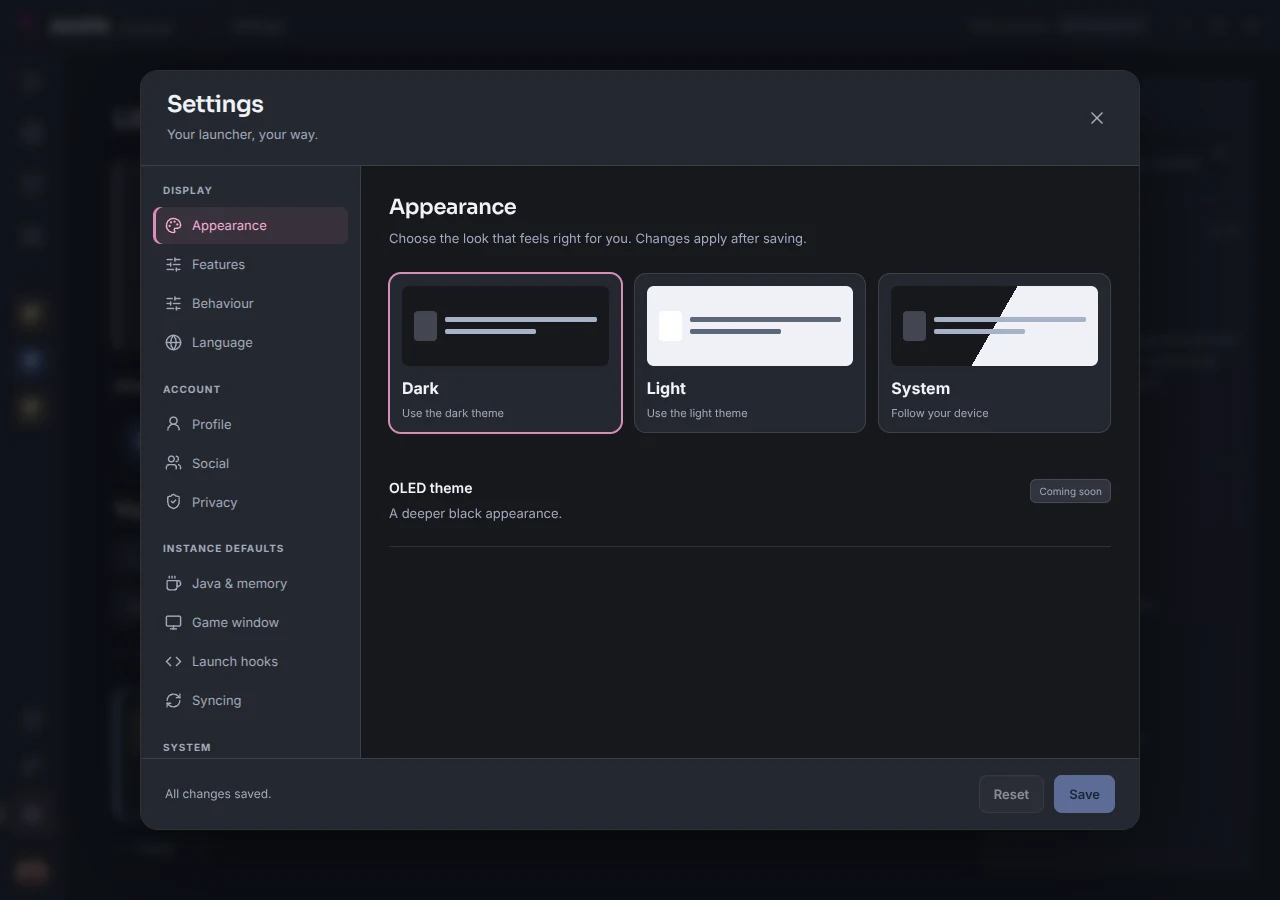Viewport: 1280px width, 900px height.
Task: Click the DISPLAY section header
Action: [x=187, y=191]
